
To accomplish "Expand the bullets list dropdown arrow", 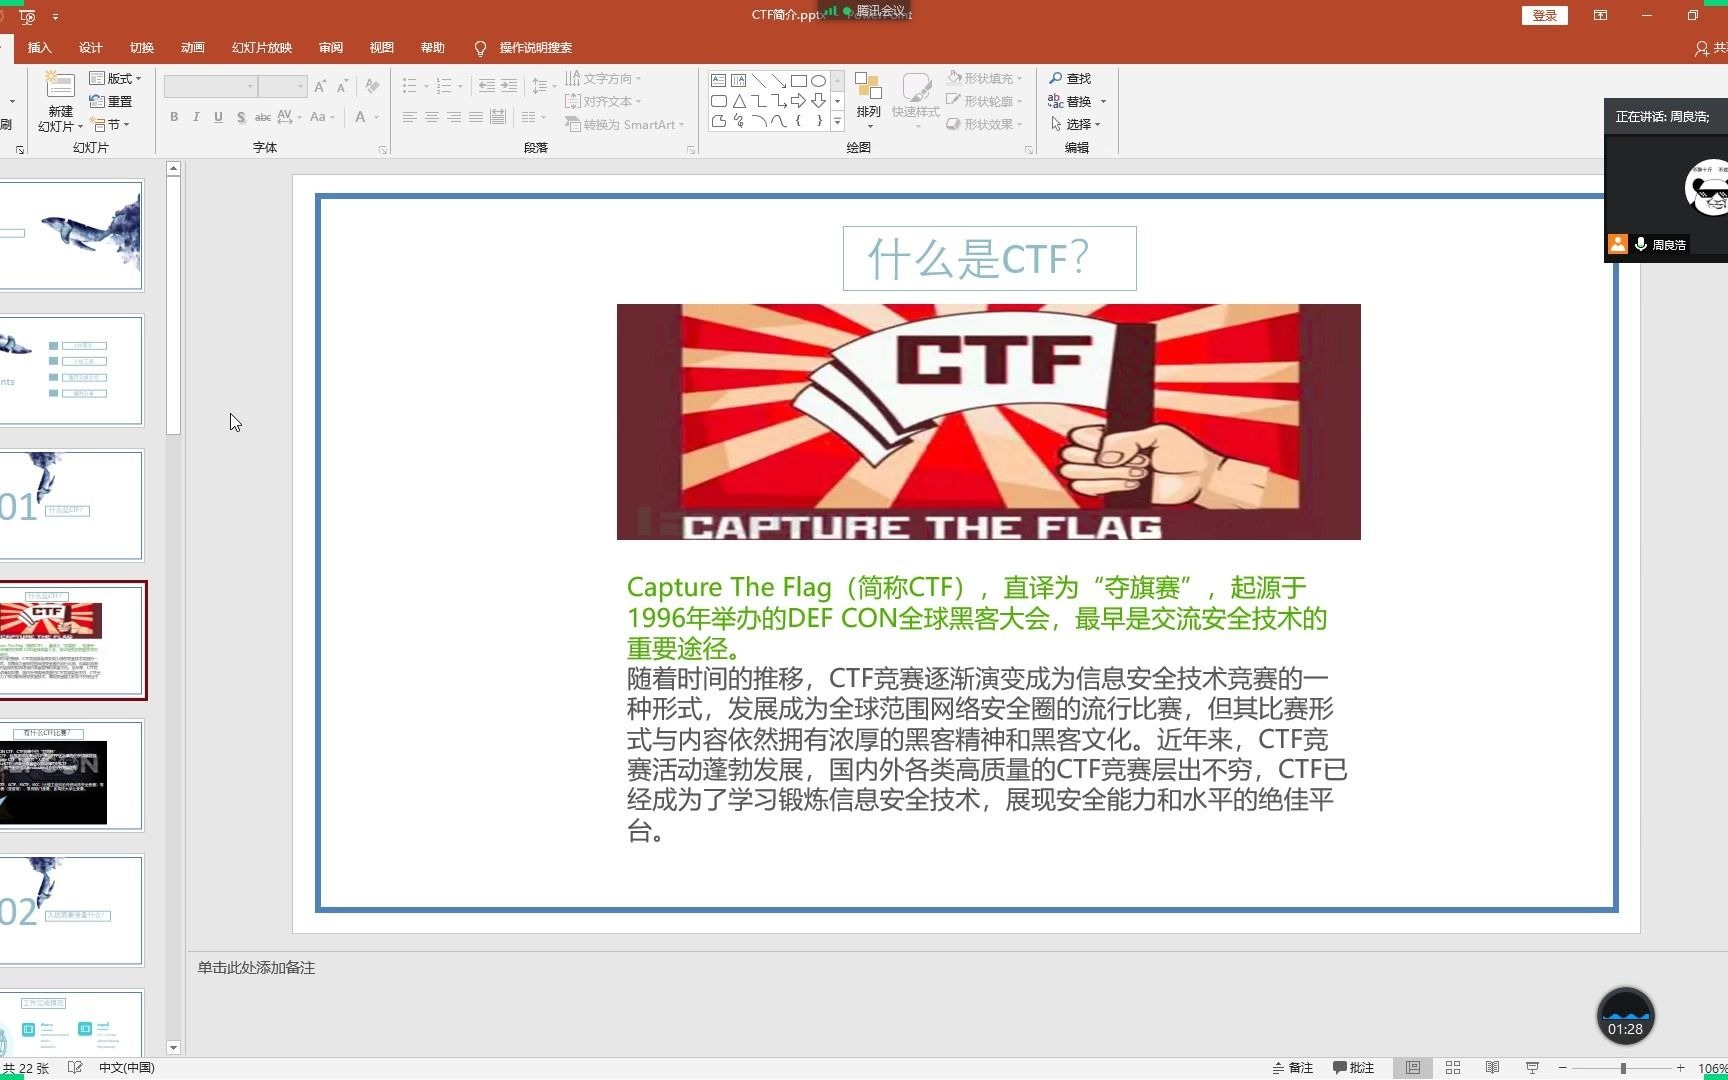I will coord(426,87).
